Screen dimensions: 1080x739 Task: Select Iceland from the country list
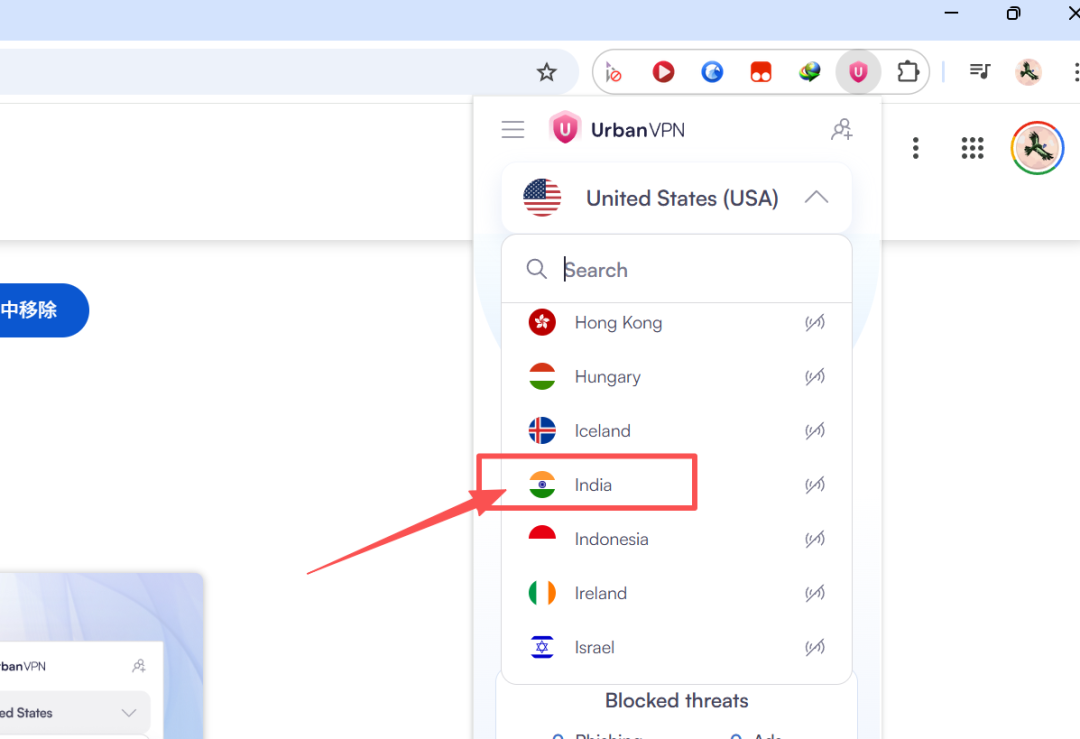pyautogui.click(x=676, y=430)
